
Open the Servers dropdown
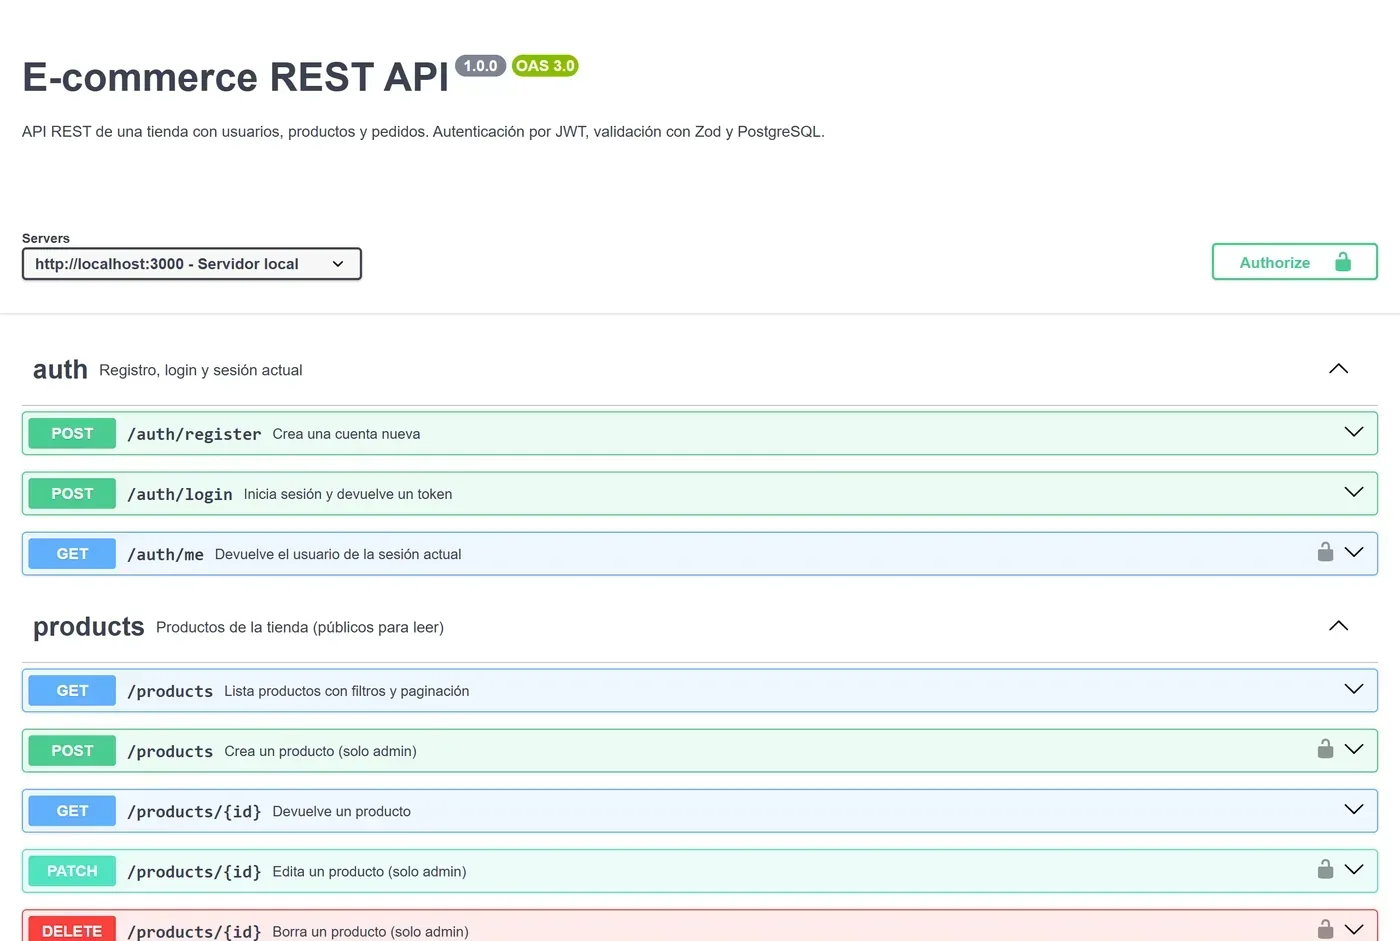click(191, 264)
